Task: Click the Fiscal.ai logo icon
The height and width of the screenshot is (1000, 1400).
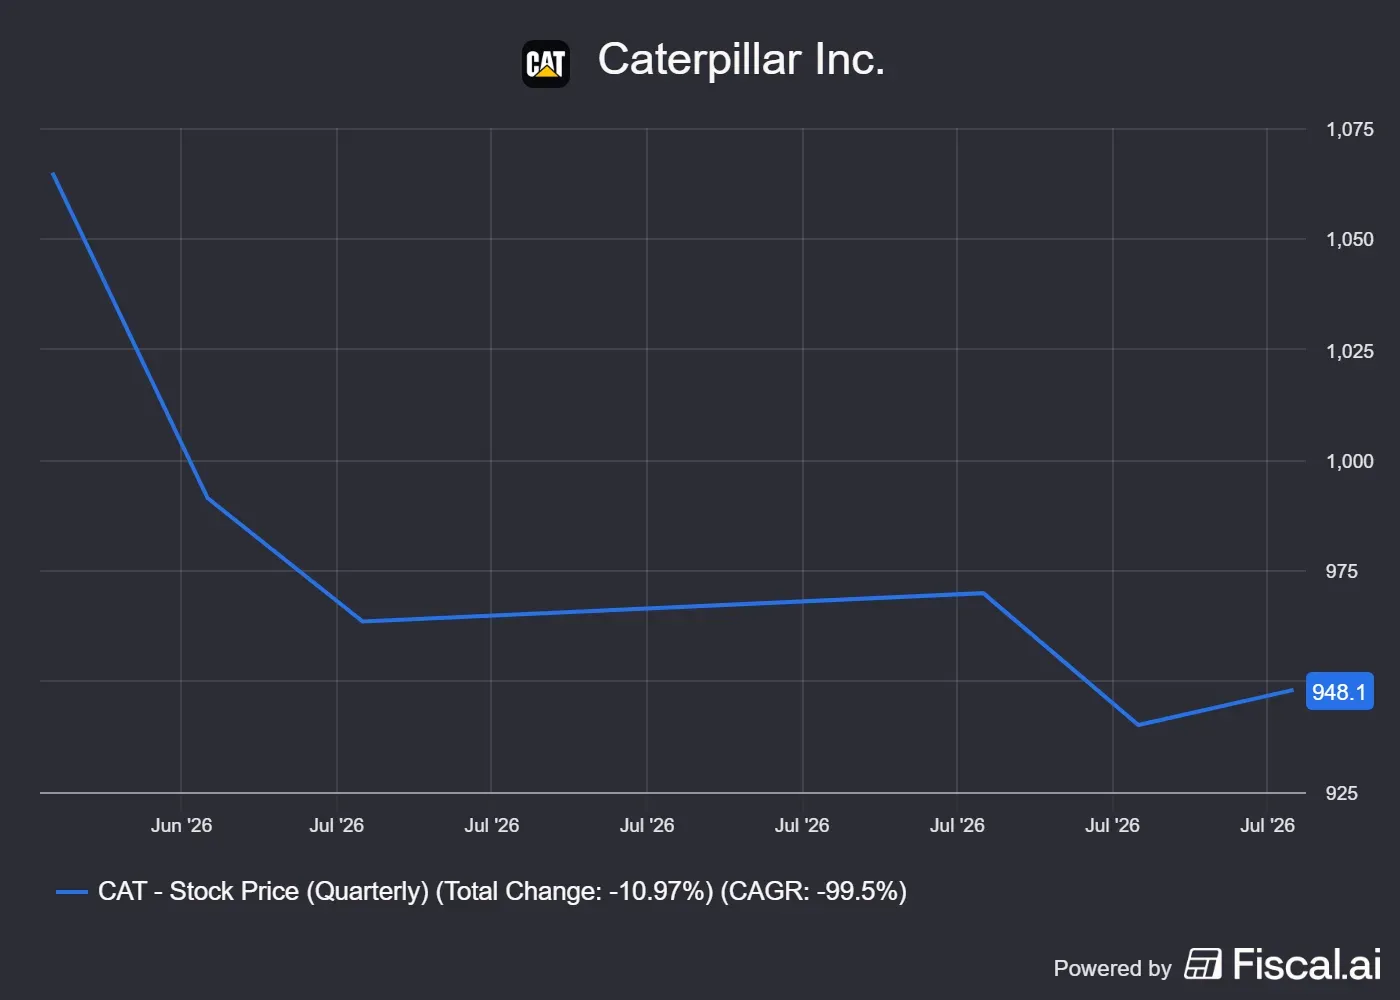Action: pos(1203,964)
